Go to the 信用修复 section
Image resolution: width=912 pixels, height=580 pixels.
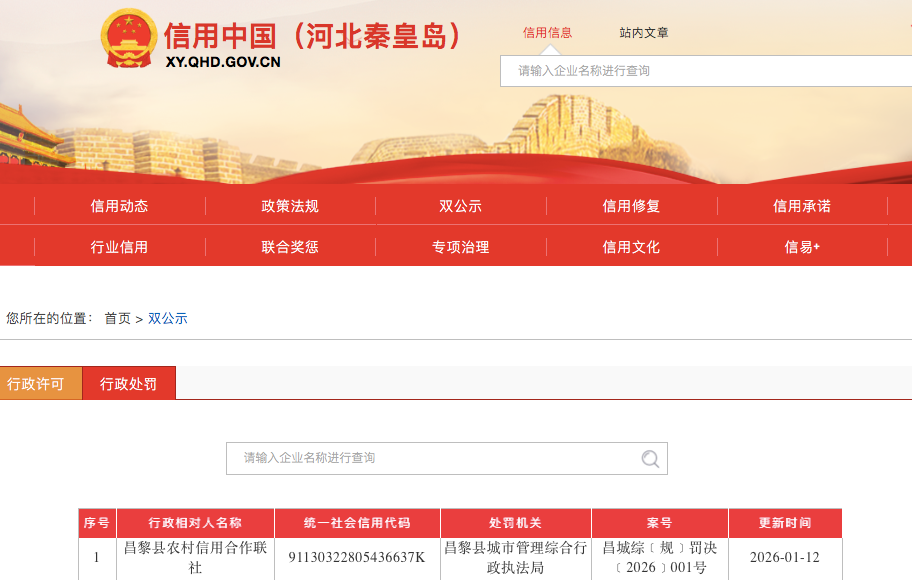(631, 206)
